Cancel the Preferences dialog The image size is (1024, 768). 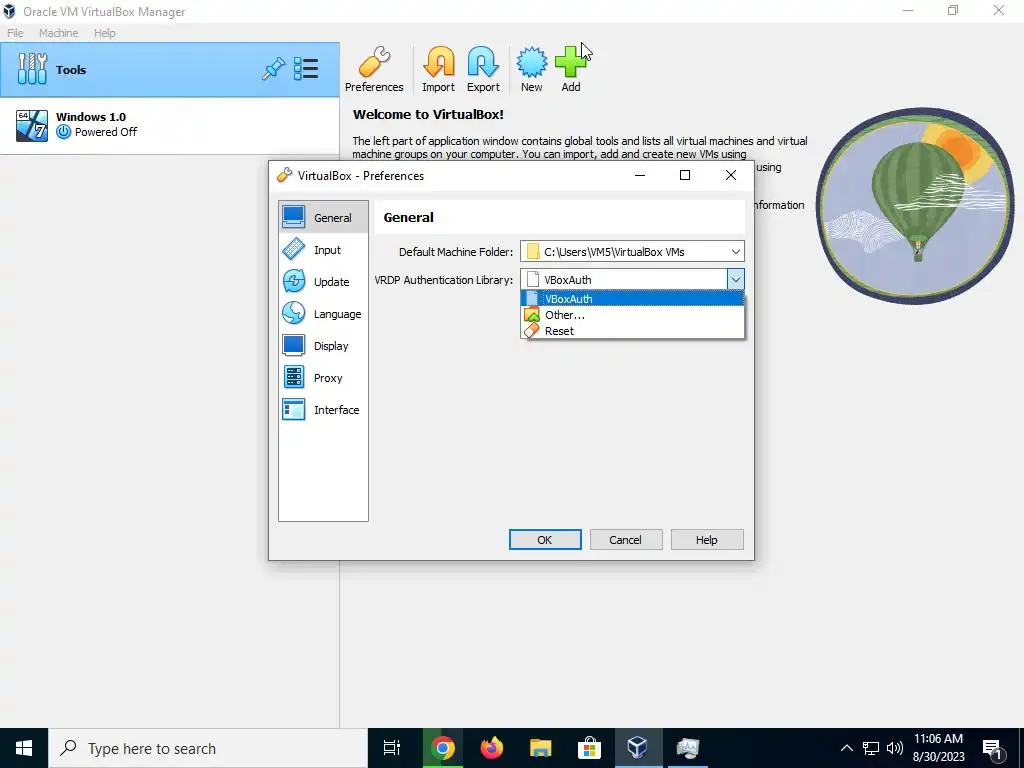(626, 539)
